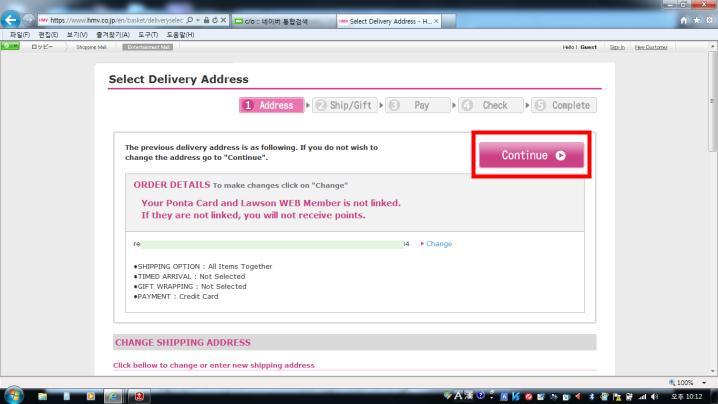Screen dimensions: 718x404
Task: Click the Windows Start orb
Action: click(15, 394)
